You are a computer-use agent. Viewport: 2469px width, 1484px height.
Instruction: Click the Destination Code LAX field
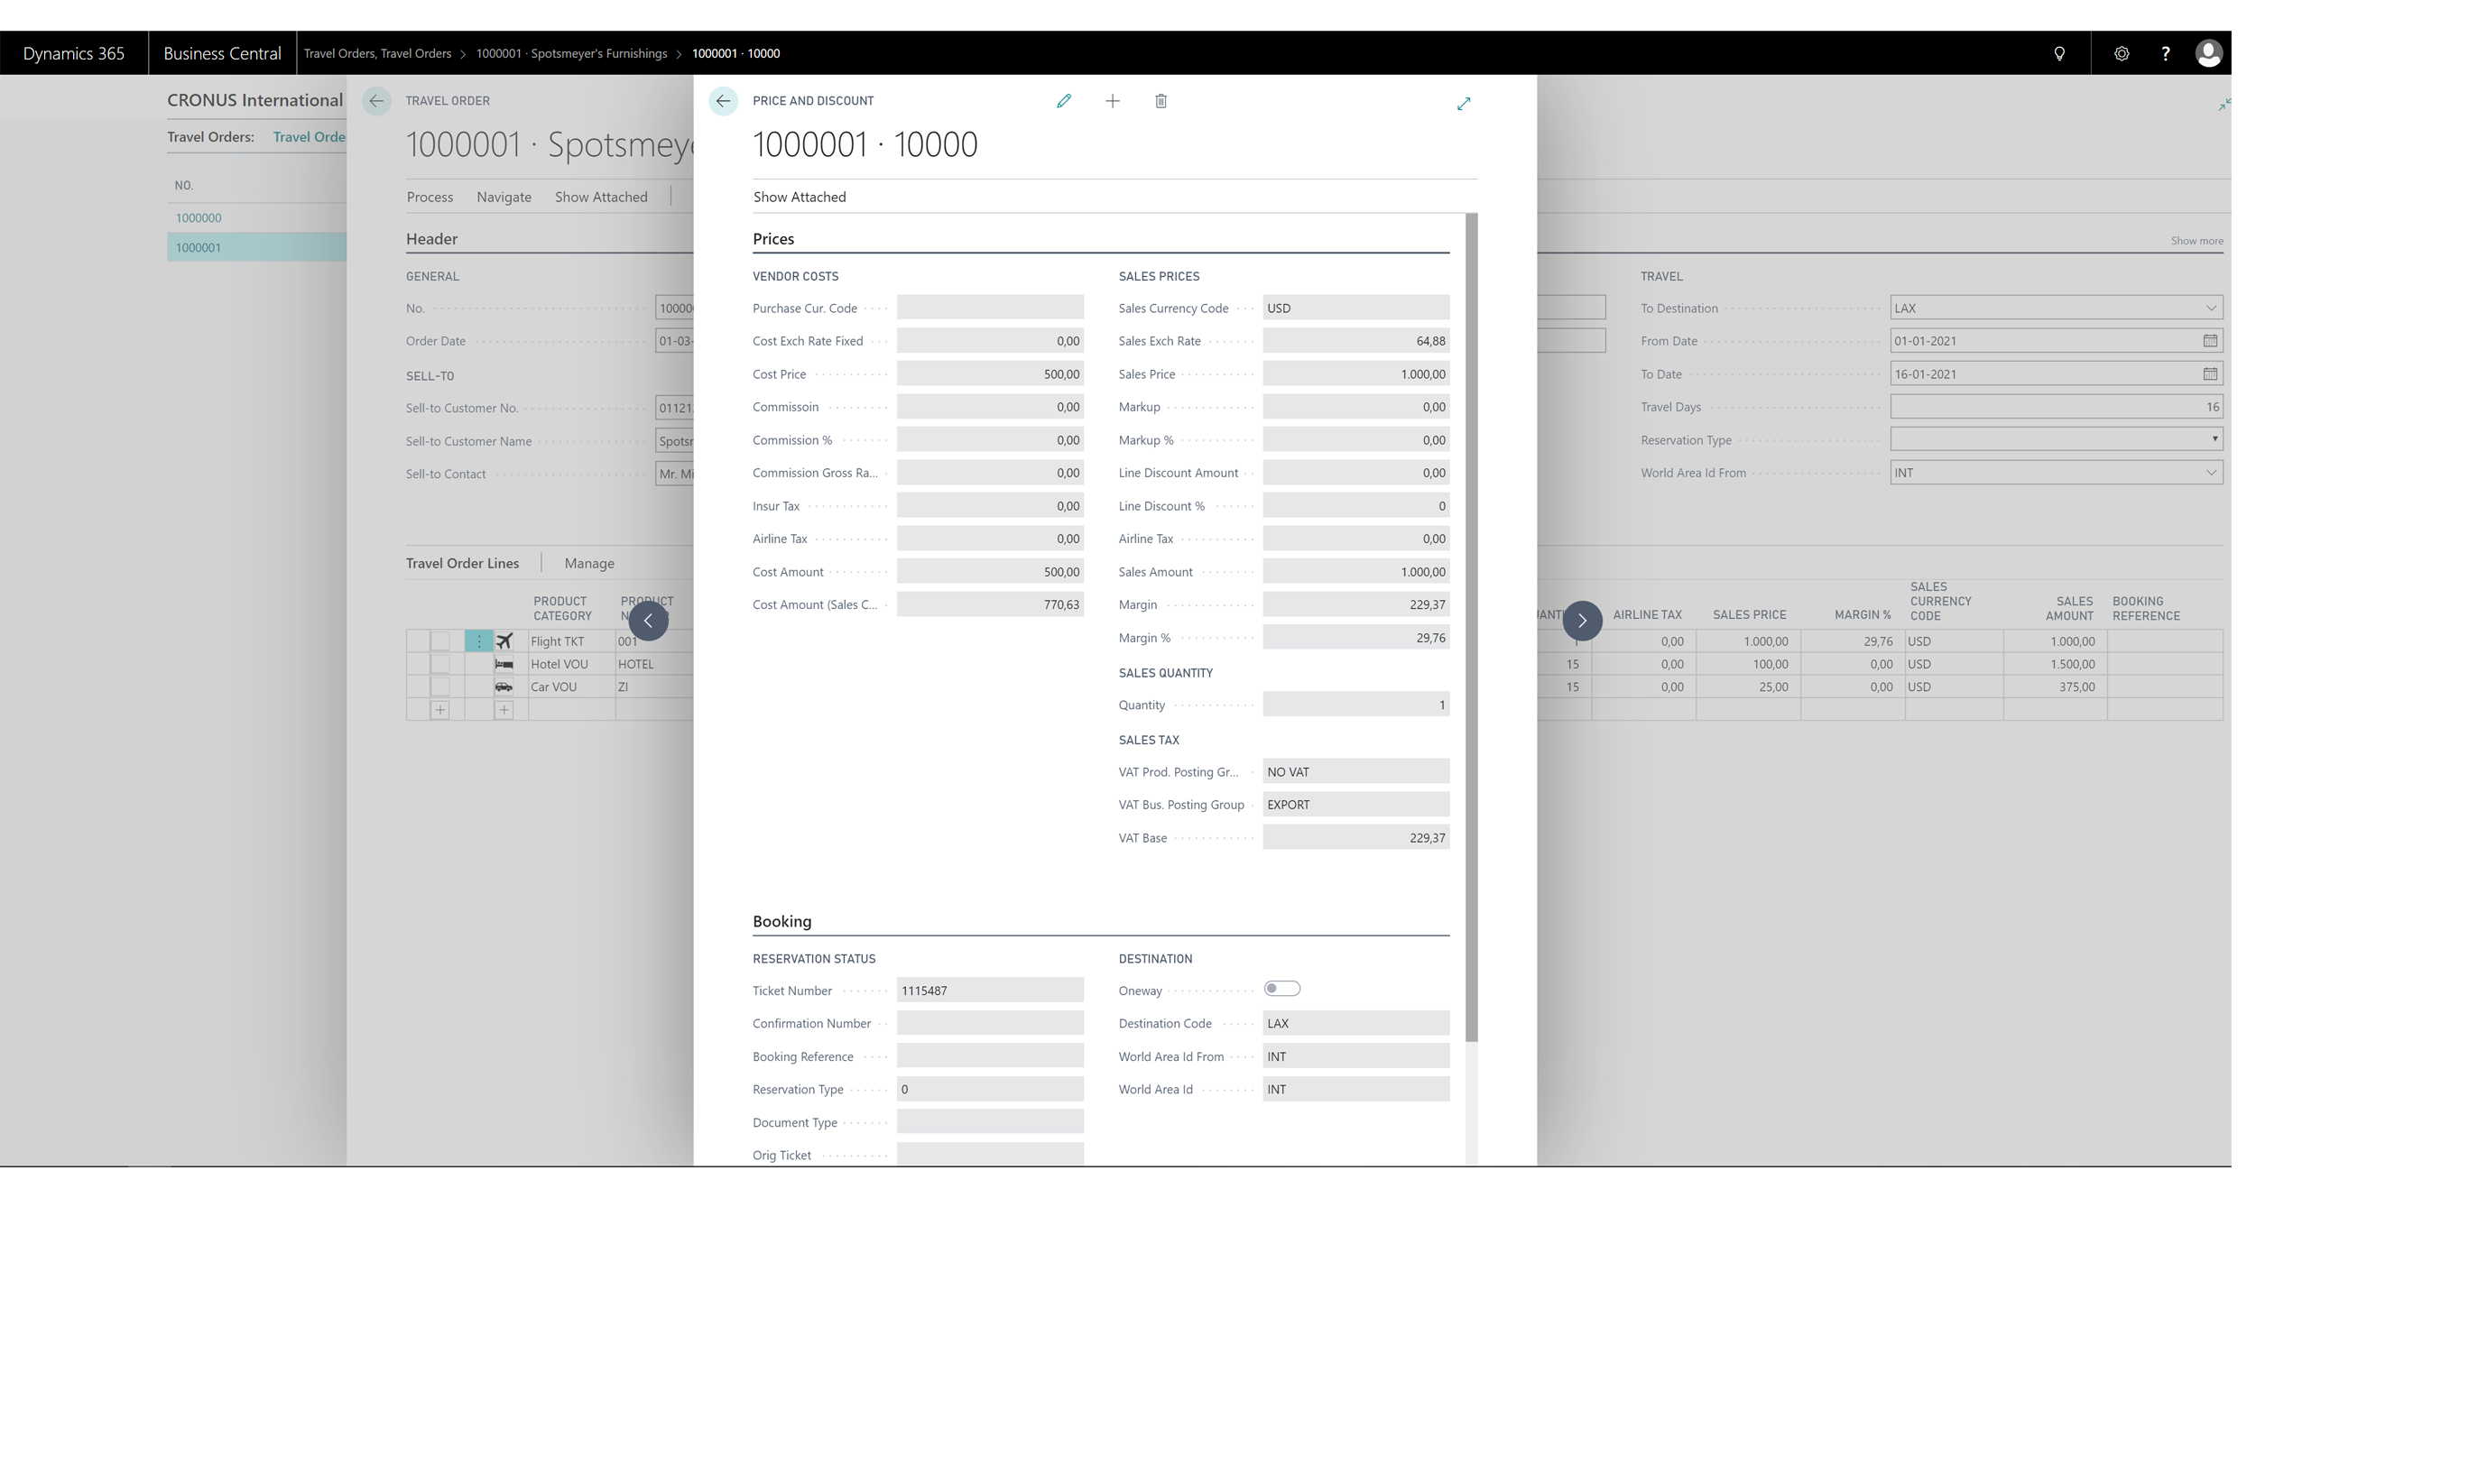coord(1355,1023)
